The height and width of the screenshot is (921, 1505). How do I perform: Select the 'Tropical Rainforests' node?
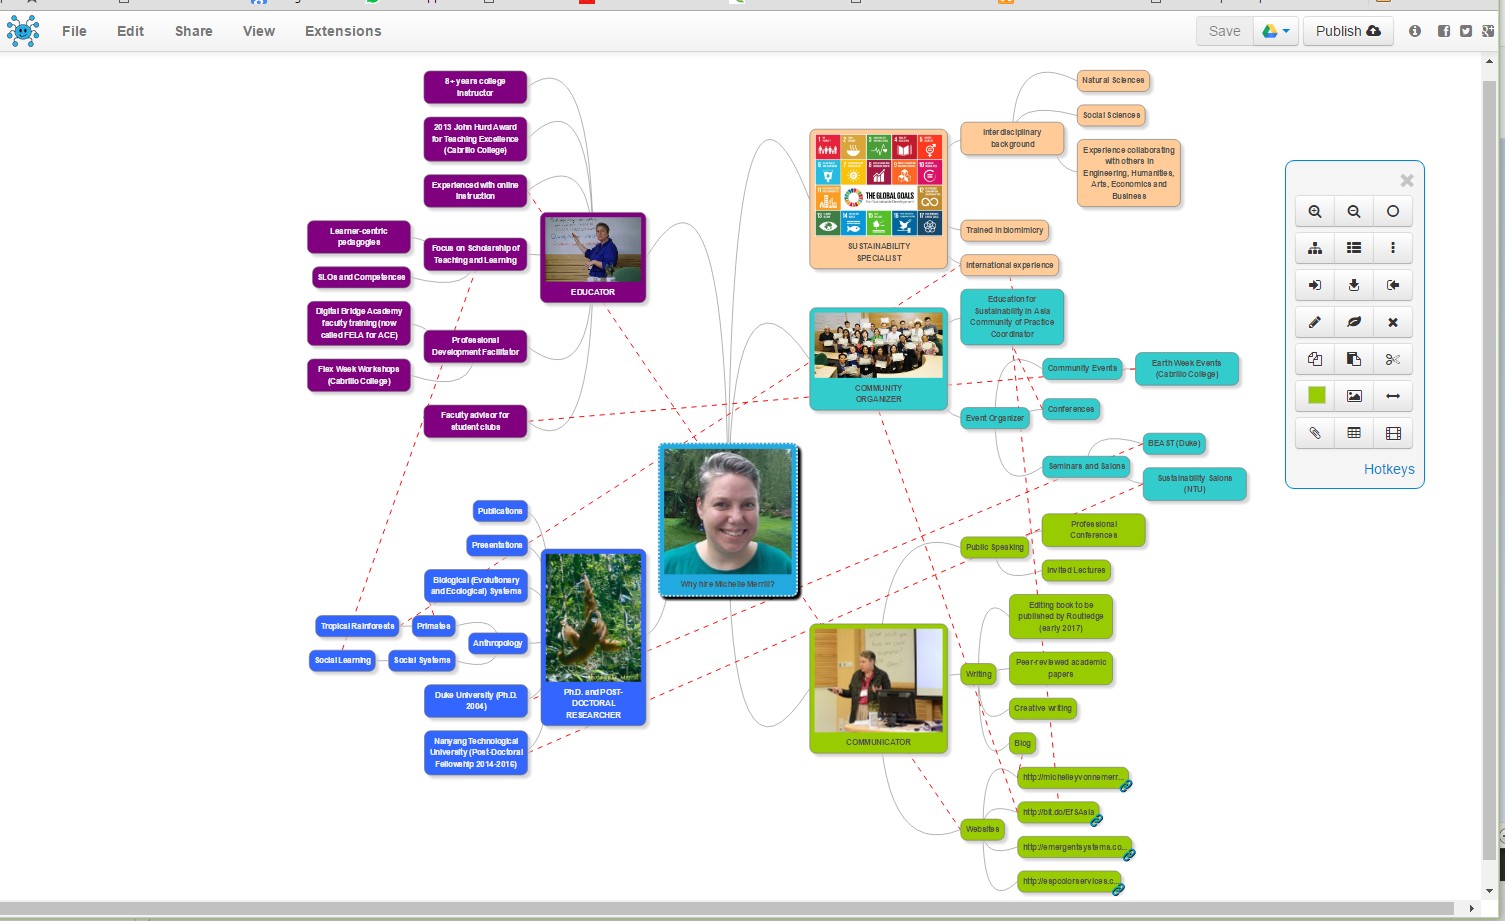(358, 626)
